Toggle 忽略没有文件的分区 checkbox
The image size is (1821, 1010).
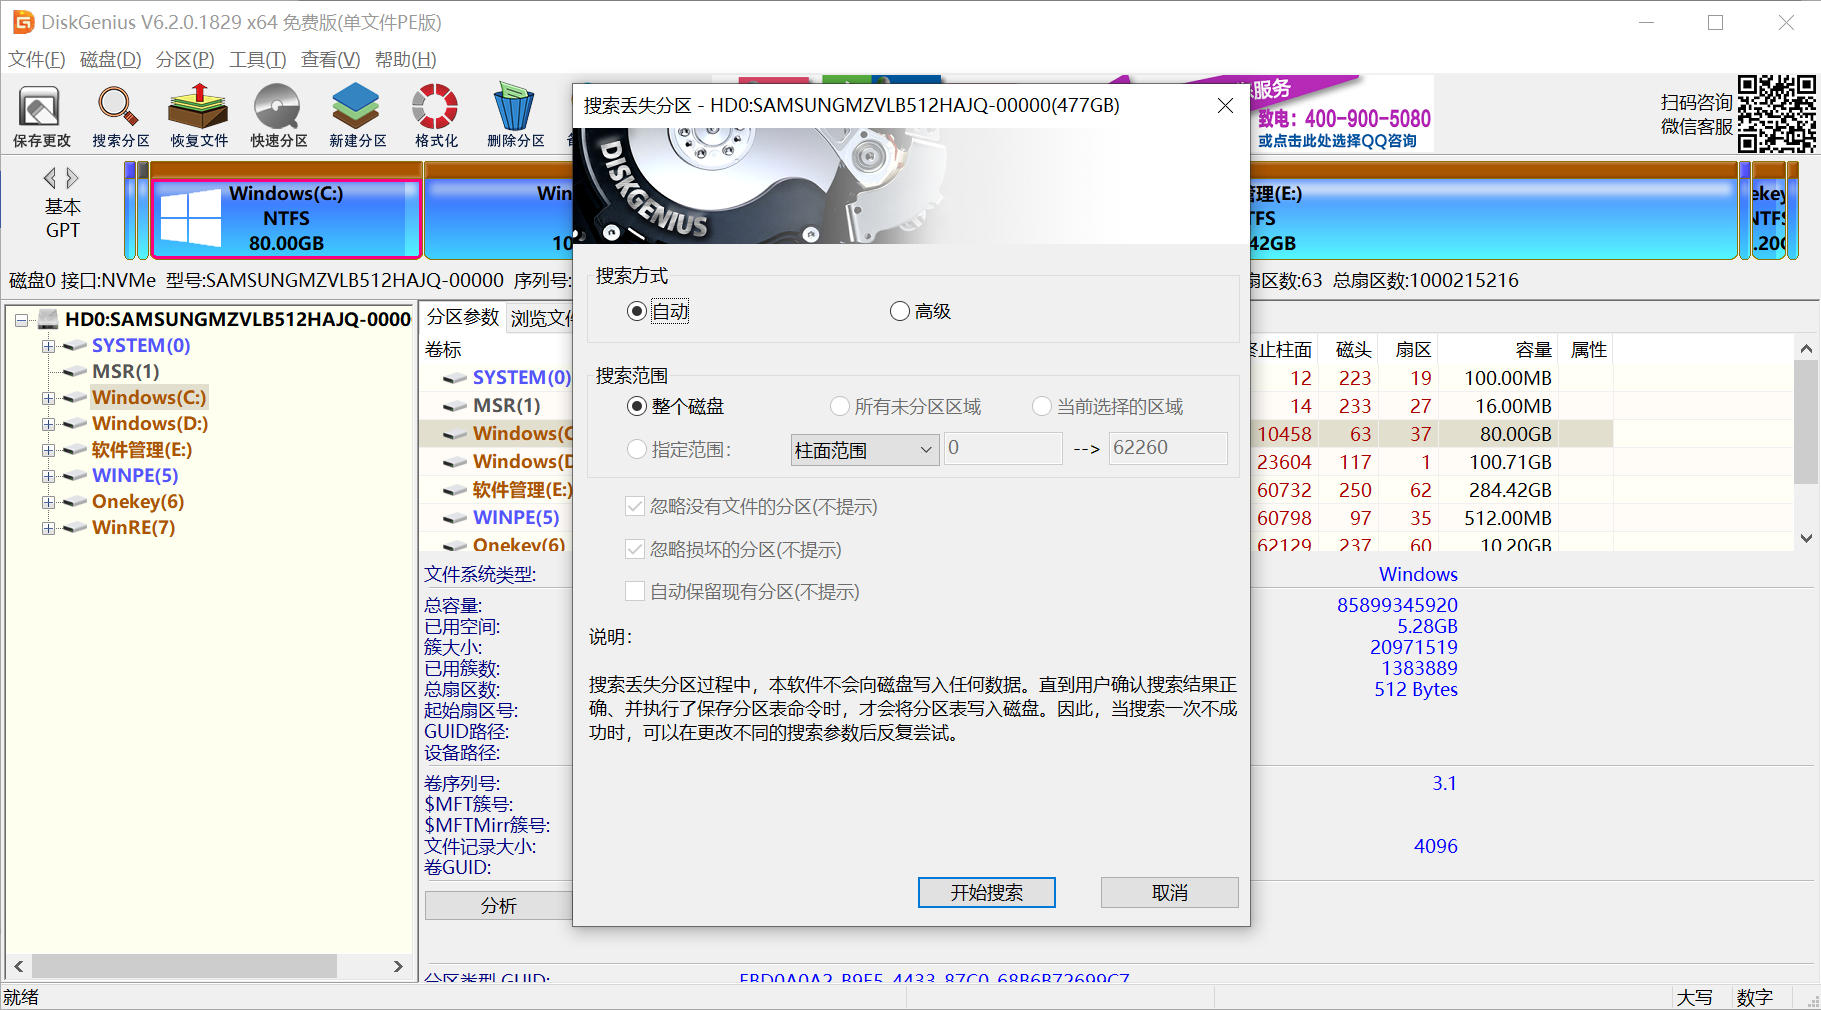pyautogui.click(x=634, y=506)
